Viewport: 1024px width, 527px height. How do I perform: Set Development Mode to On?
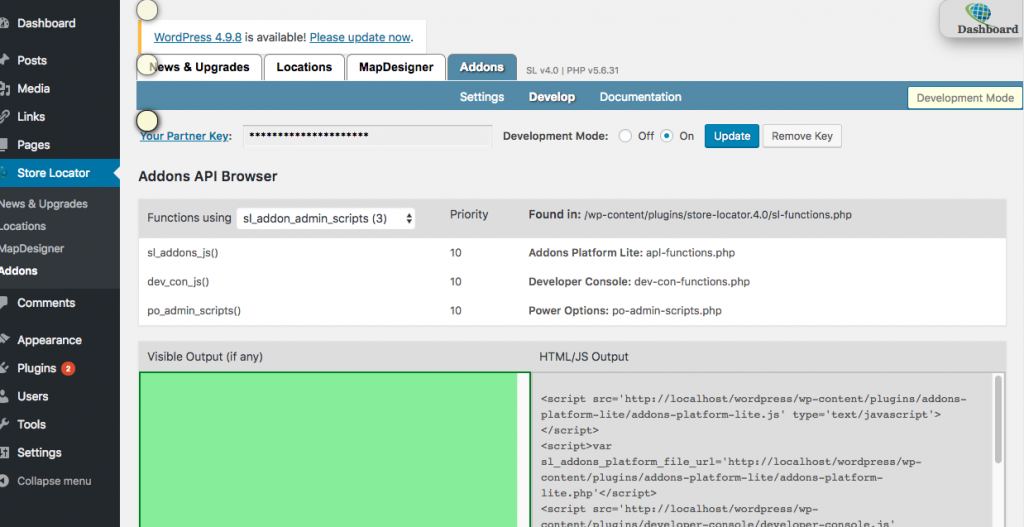pyautogui.click(x=667, y=136)
